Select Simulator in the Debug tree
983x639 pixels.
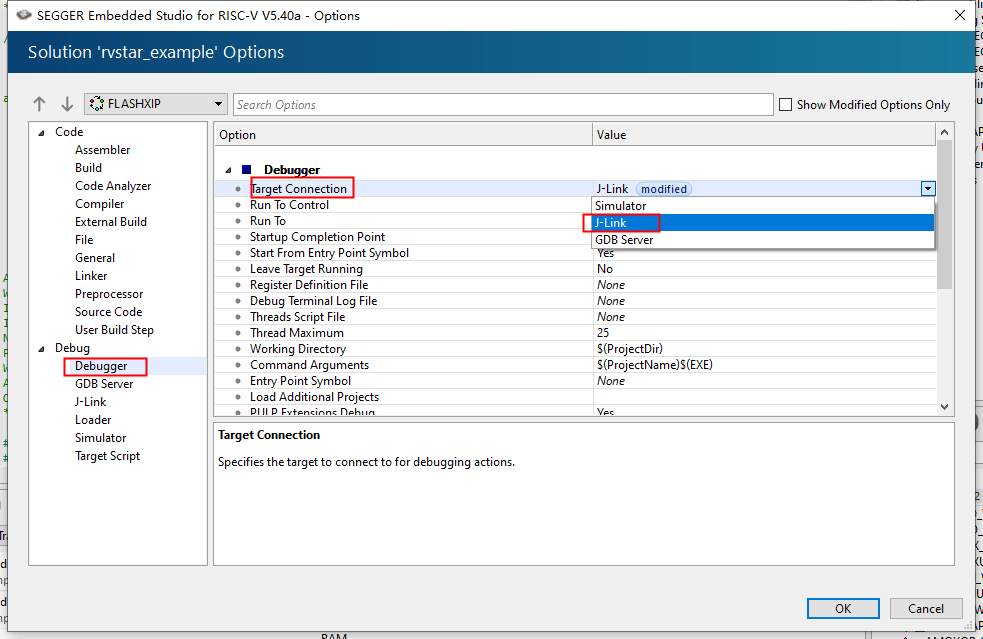pyautogui.click(x=100, y=438)
